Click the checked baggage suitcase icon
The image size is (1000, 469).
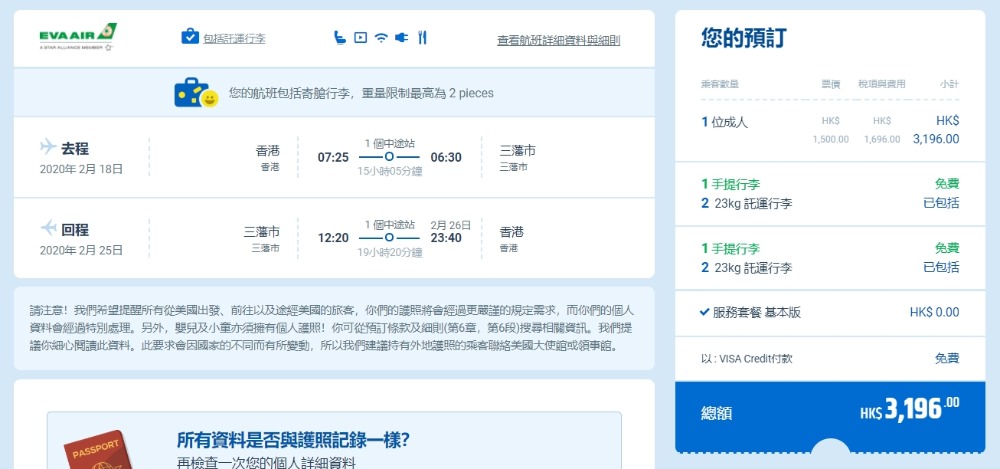point(190,38)
